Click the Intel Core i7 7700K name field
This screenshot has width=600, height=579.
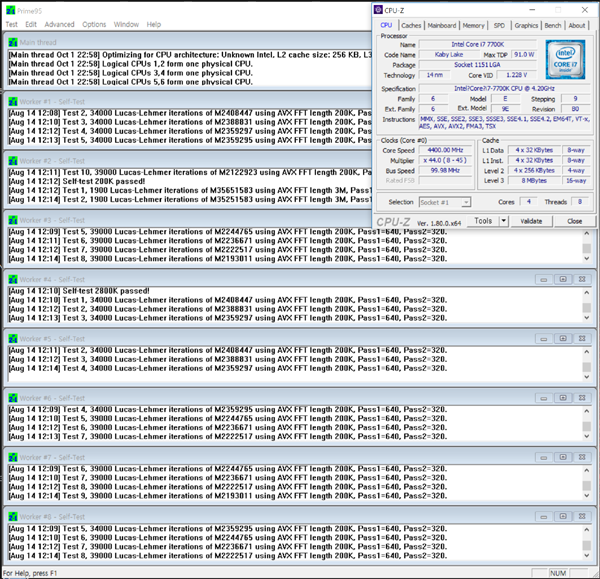[478, 44]
